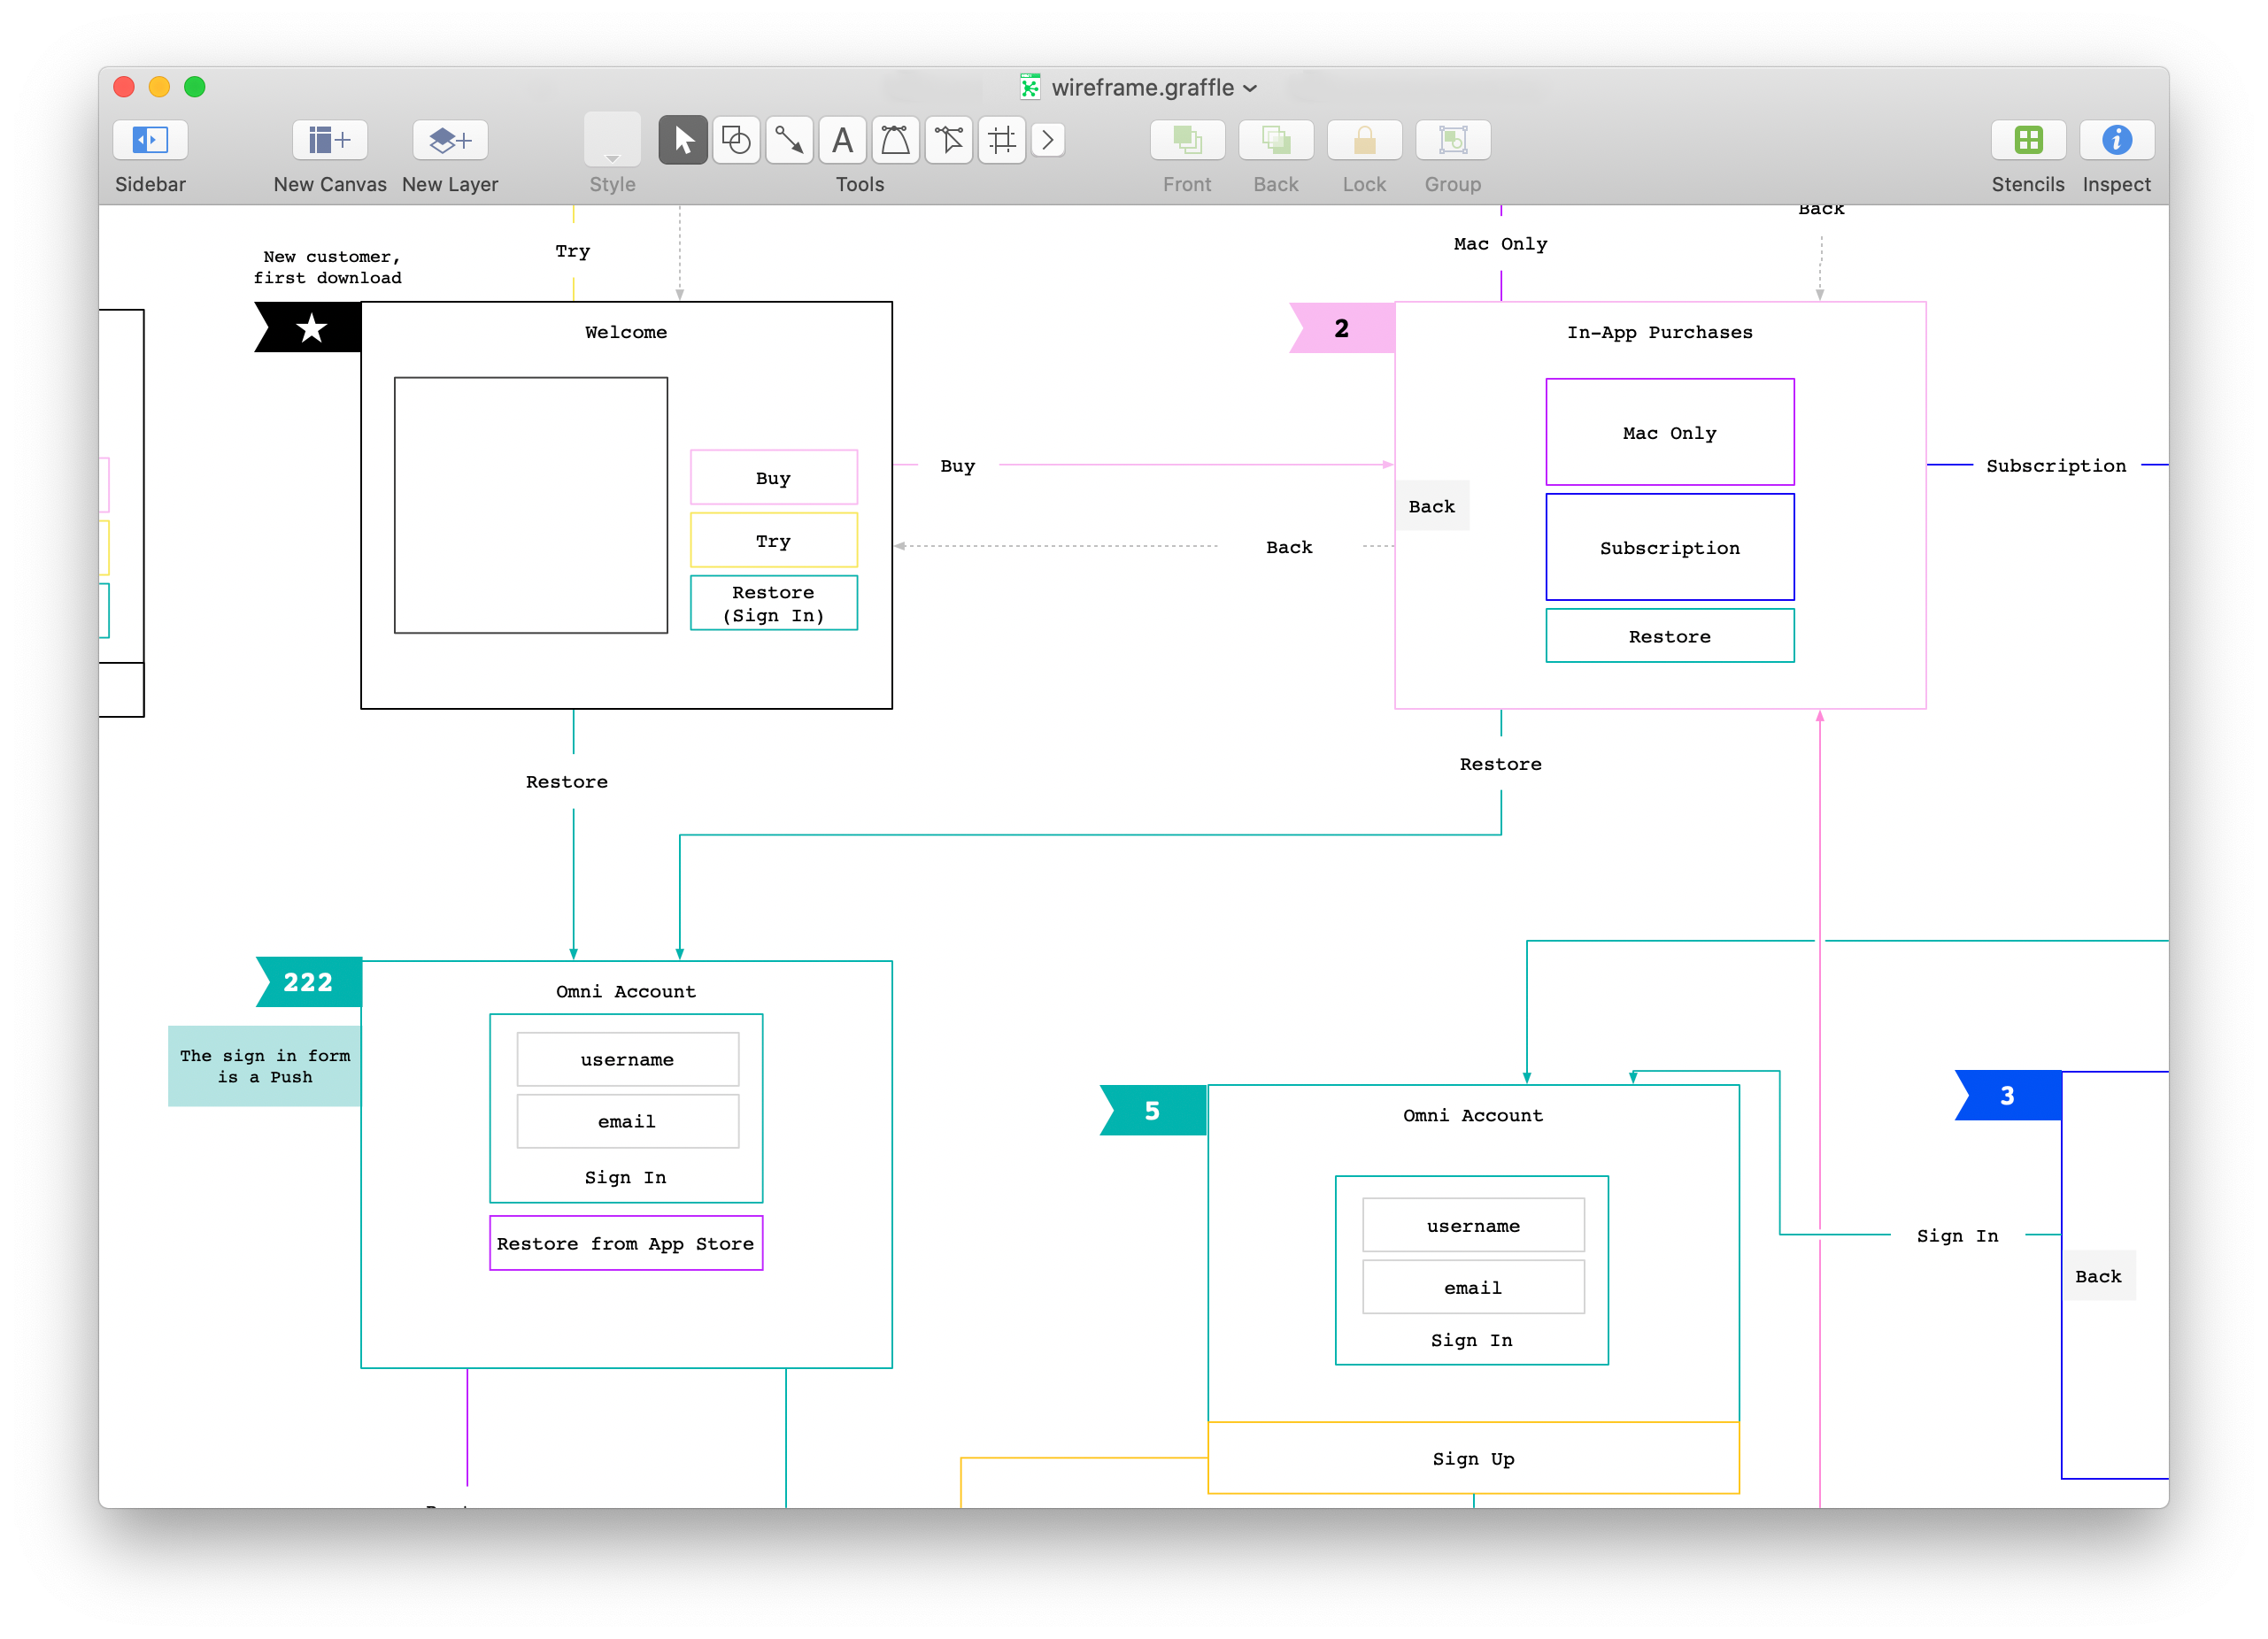Select Sign In text in canvas 222
Image resolution: width=2268 pixels, height=1639 pixels.
626,1177
